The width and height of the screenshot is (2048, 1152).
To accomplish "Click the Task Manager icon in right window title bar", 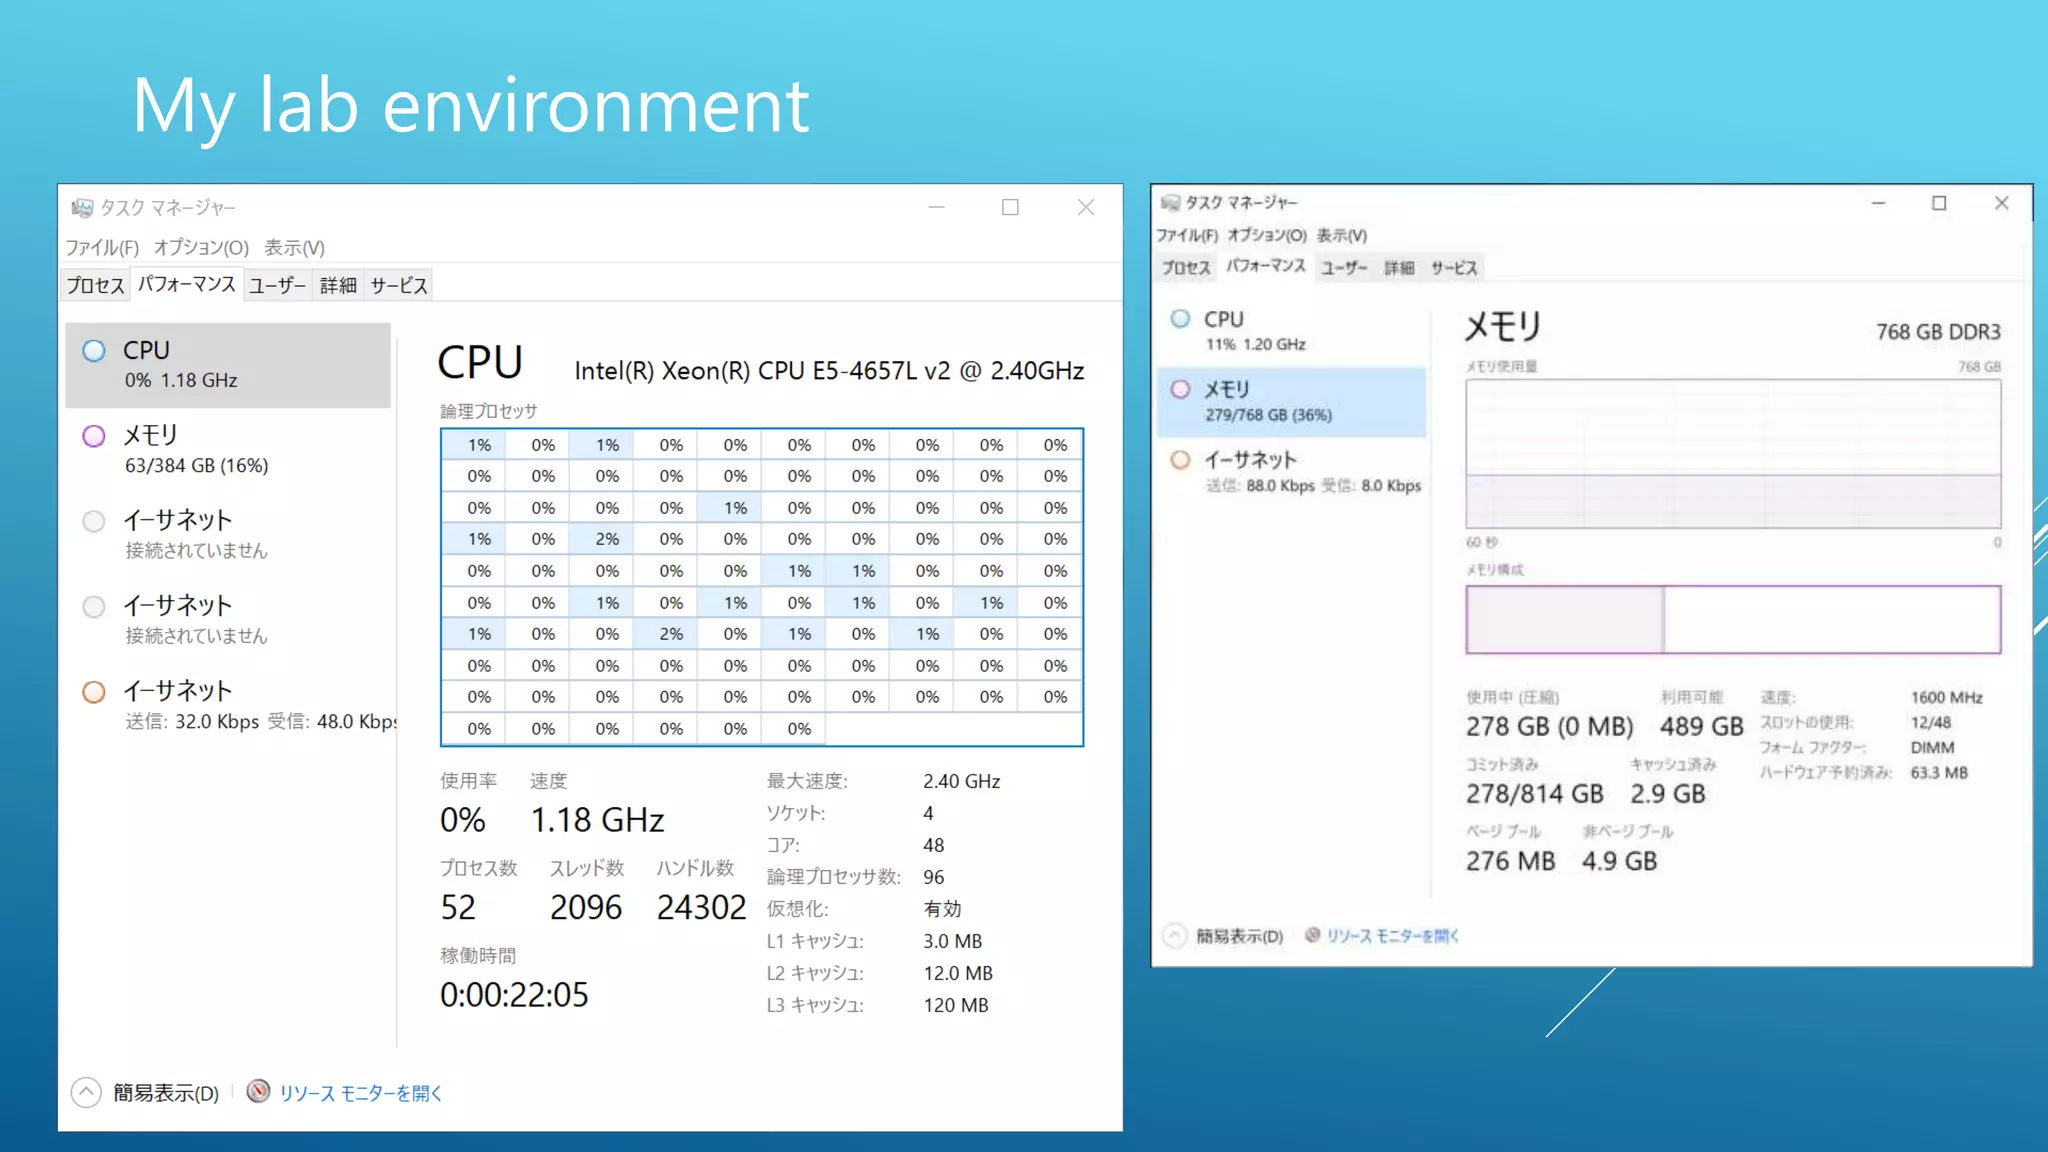I will (x=1170, y=203).
